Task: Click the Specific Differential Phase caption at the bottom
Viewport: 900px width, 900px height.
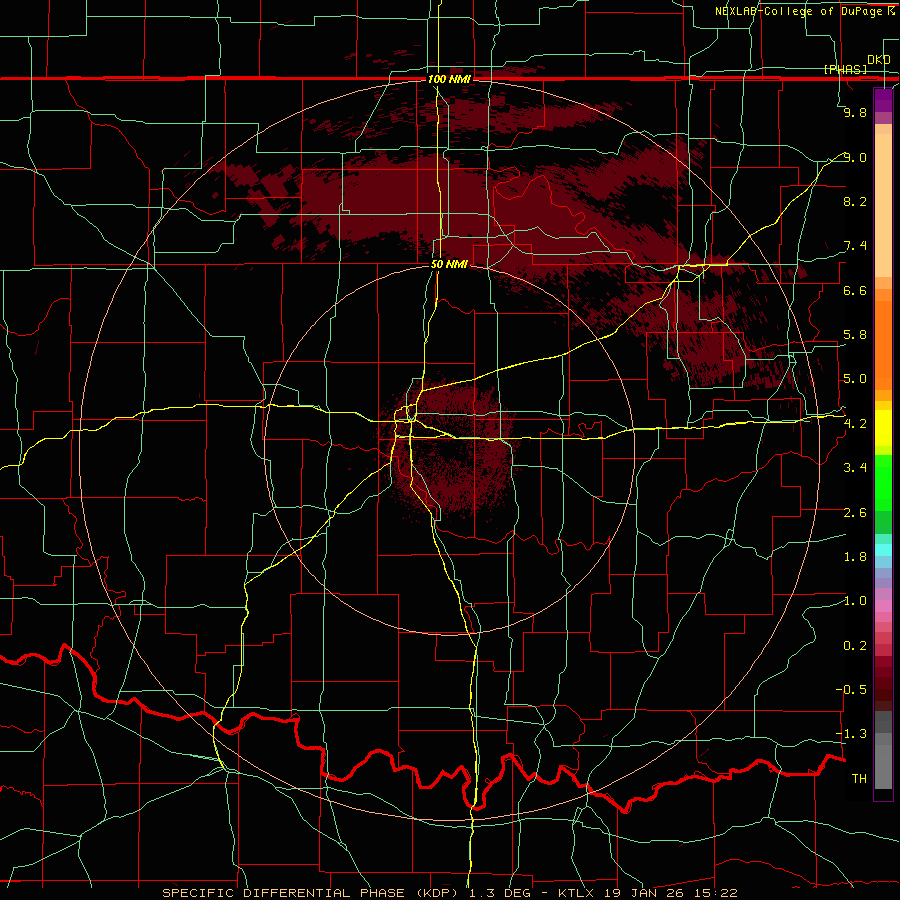Action: pos(450,893)
